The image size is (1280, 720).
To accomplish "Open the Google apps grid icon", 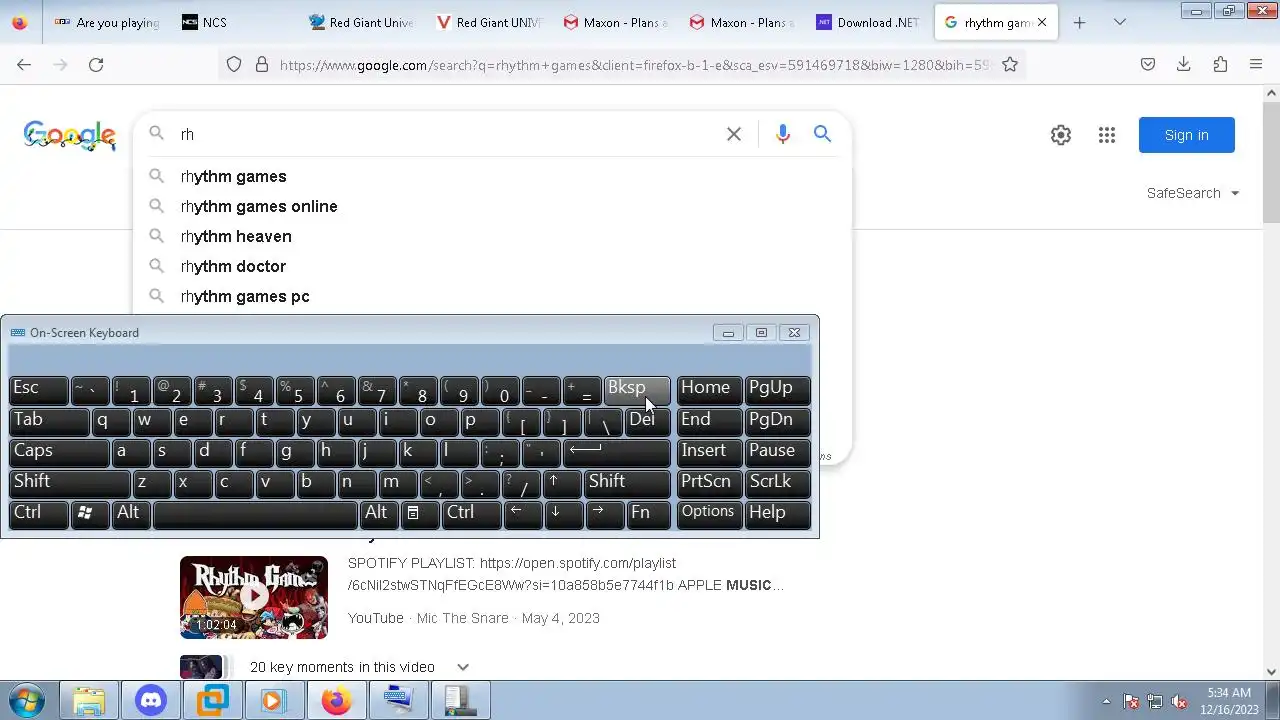I will tap(1107, 135).
